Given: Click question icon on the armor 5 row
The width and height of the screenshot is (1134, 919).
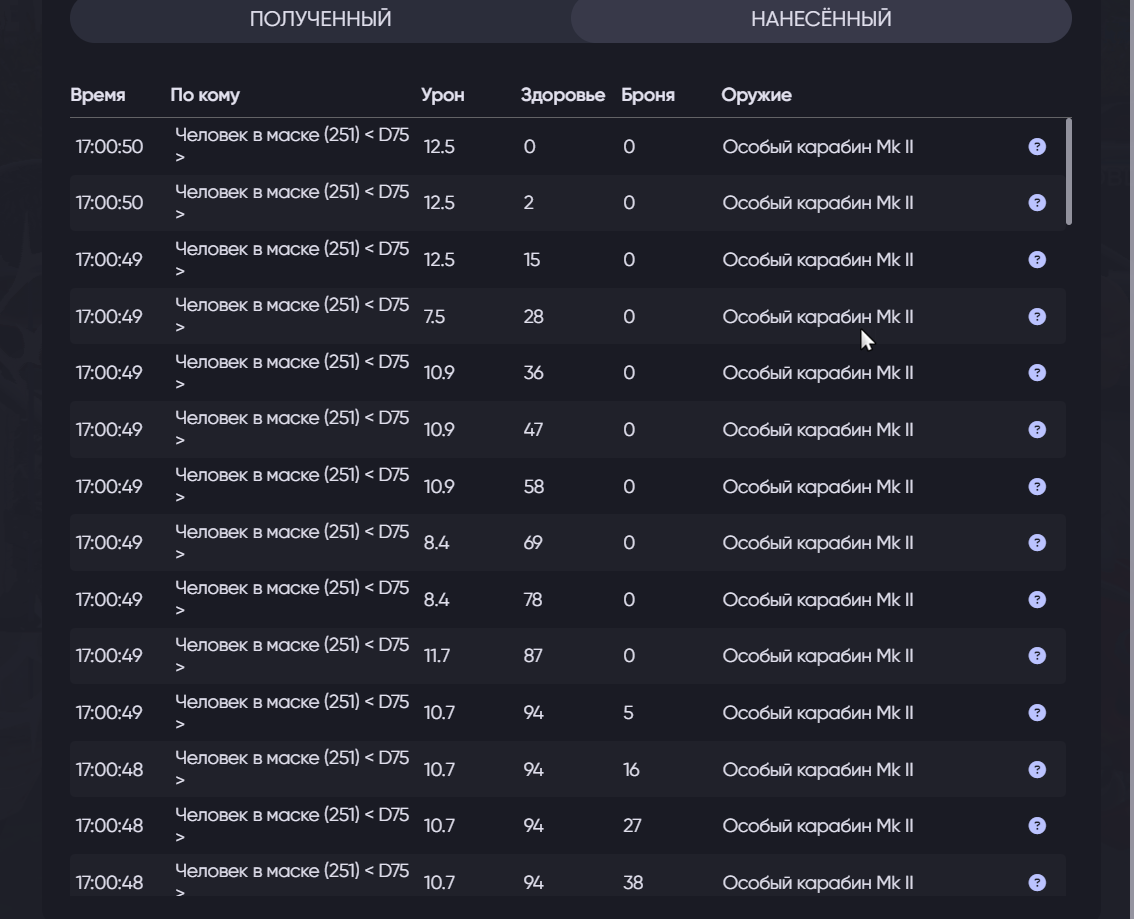Looking at the screenshot, I should pos(1037,713).
